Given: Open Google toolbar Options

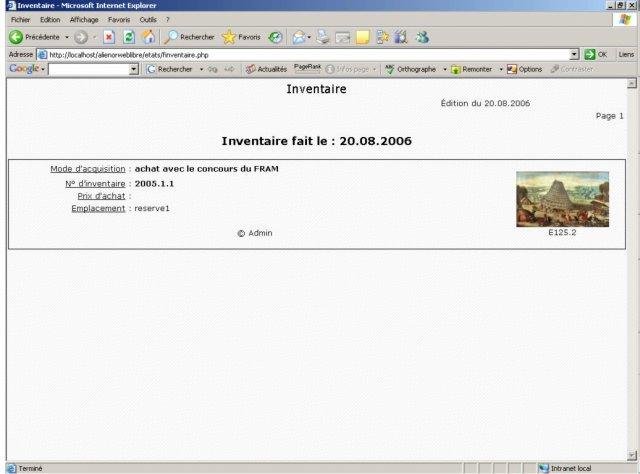Looking at the screenshot, I should click(524, 69).
